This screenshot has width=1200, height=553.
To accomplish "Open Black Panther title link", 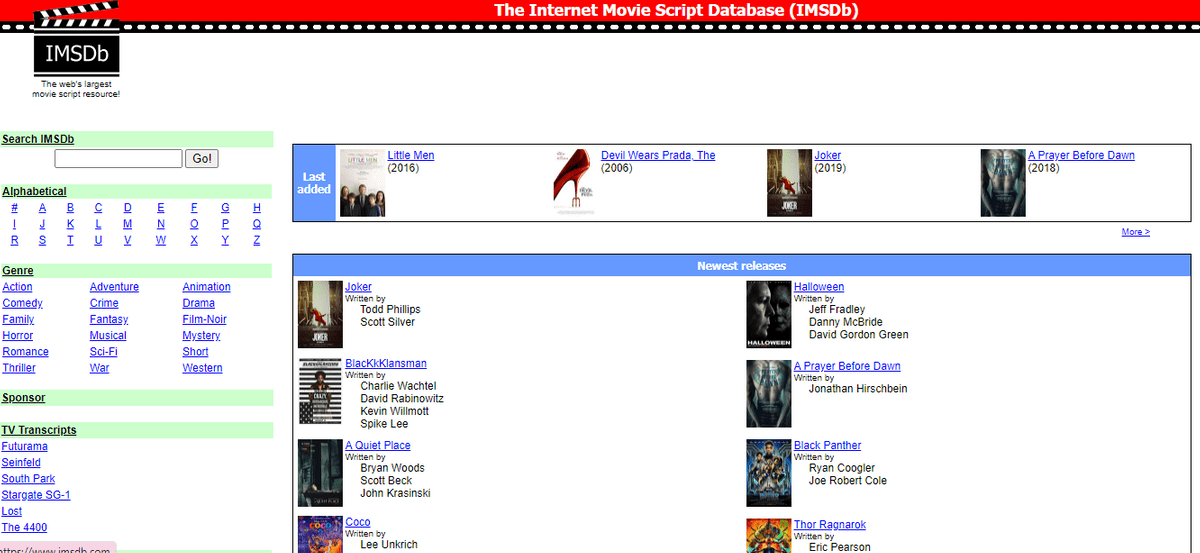I will point(827,445).
